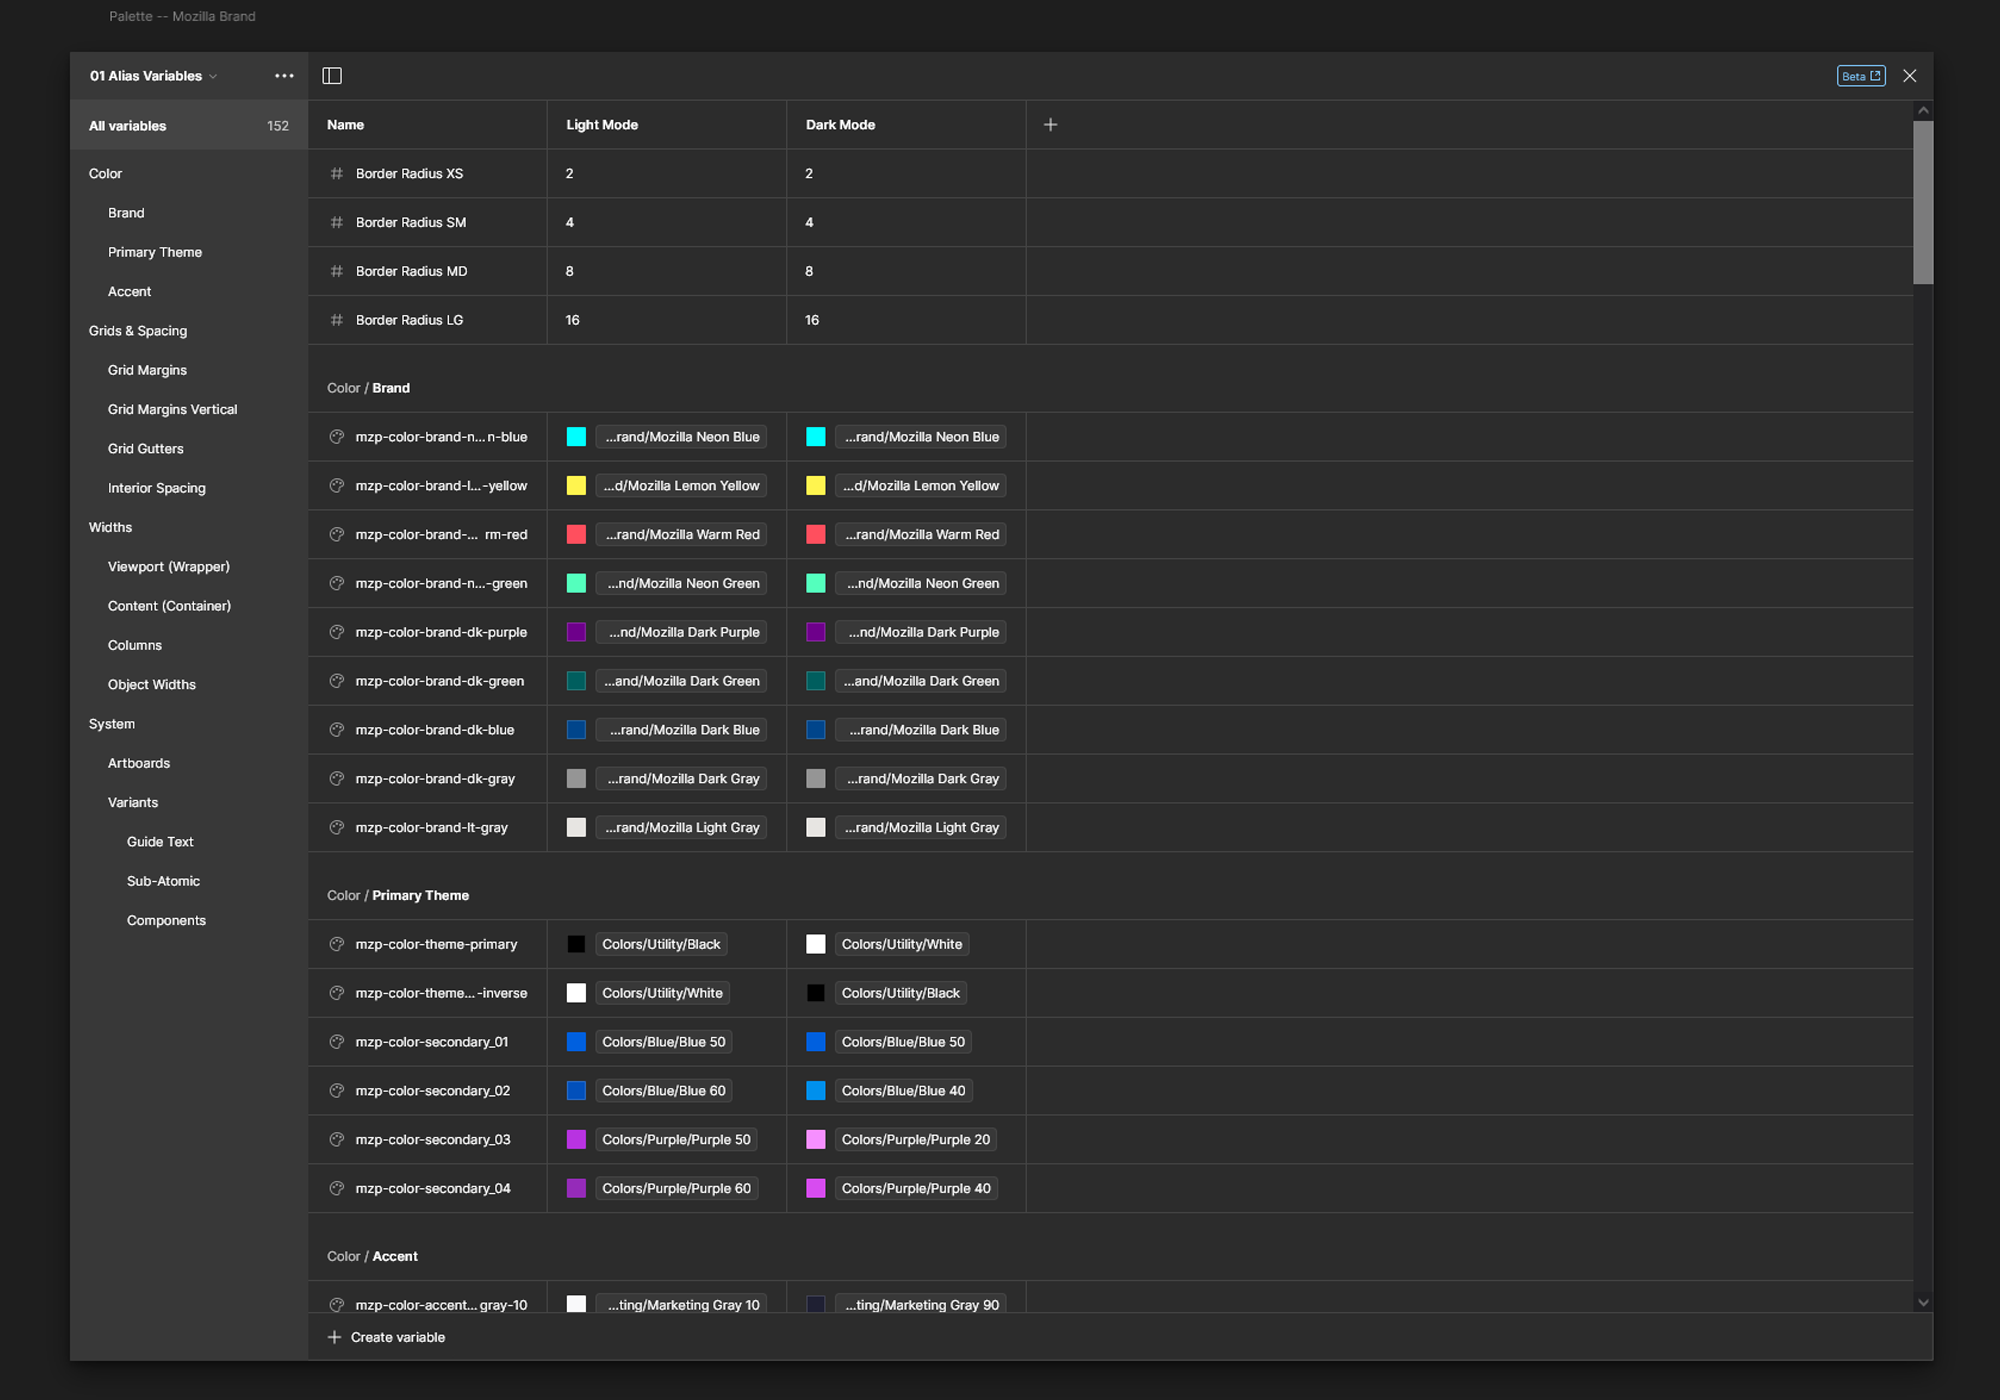Image resolution: width=2000 pixels, height=1400 pixels.
Task: Select the Accent sidebar group
Action: tap(130, 292)
